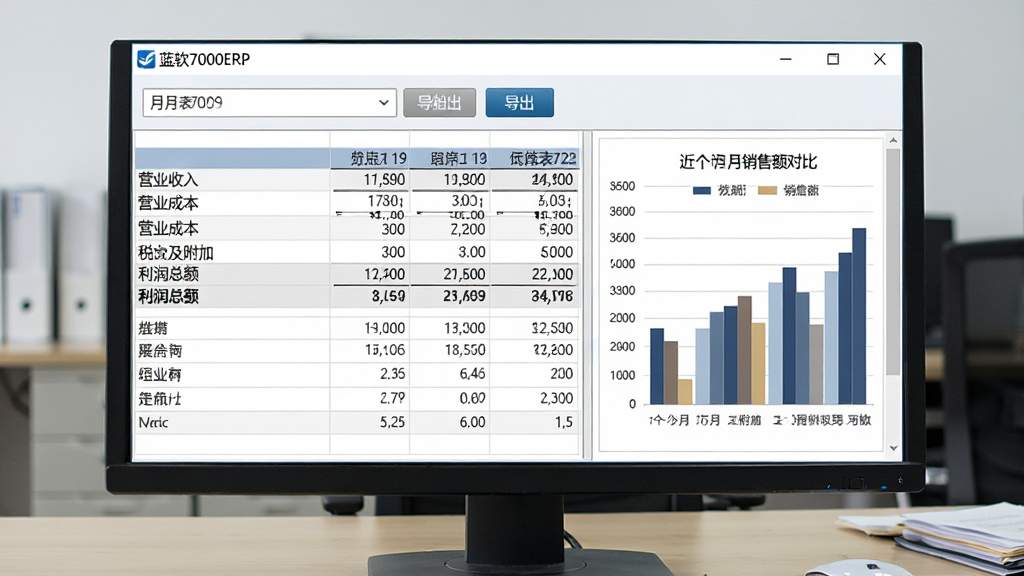Click the cell with value 13,300
Screen dimensions: 1024x576
pos(464,328)
